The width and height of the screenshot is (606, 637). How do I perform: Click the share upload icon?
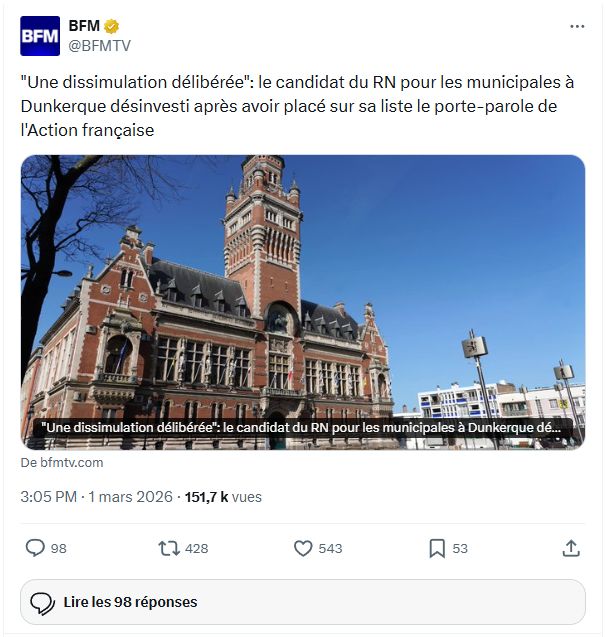571,548
